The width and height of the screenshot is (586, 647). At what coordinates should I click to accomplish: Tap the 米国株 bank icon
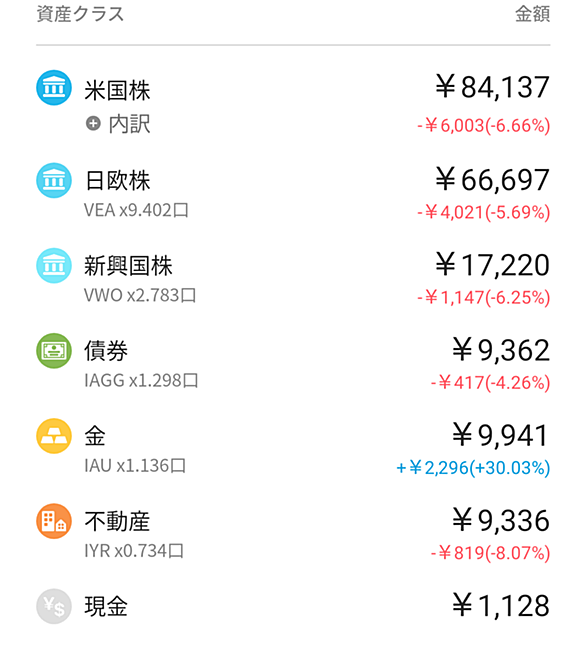tap(54, 87)
